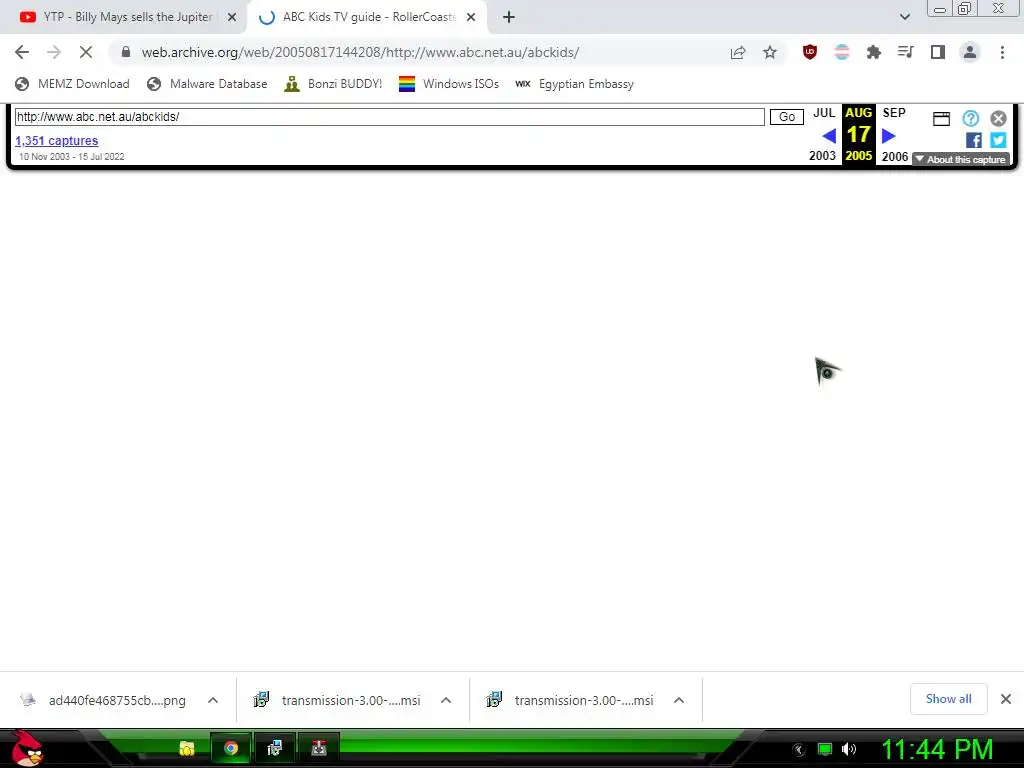Image resolution: width=1024 pixels, height=768 pixels.
Task: Share capture on Twitter
Action: coord(998,140)
